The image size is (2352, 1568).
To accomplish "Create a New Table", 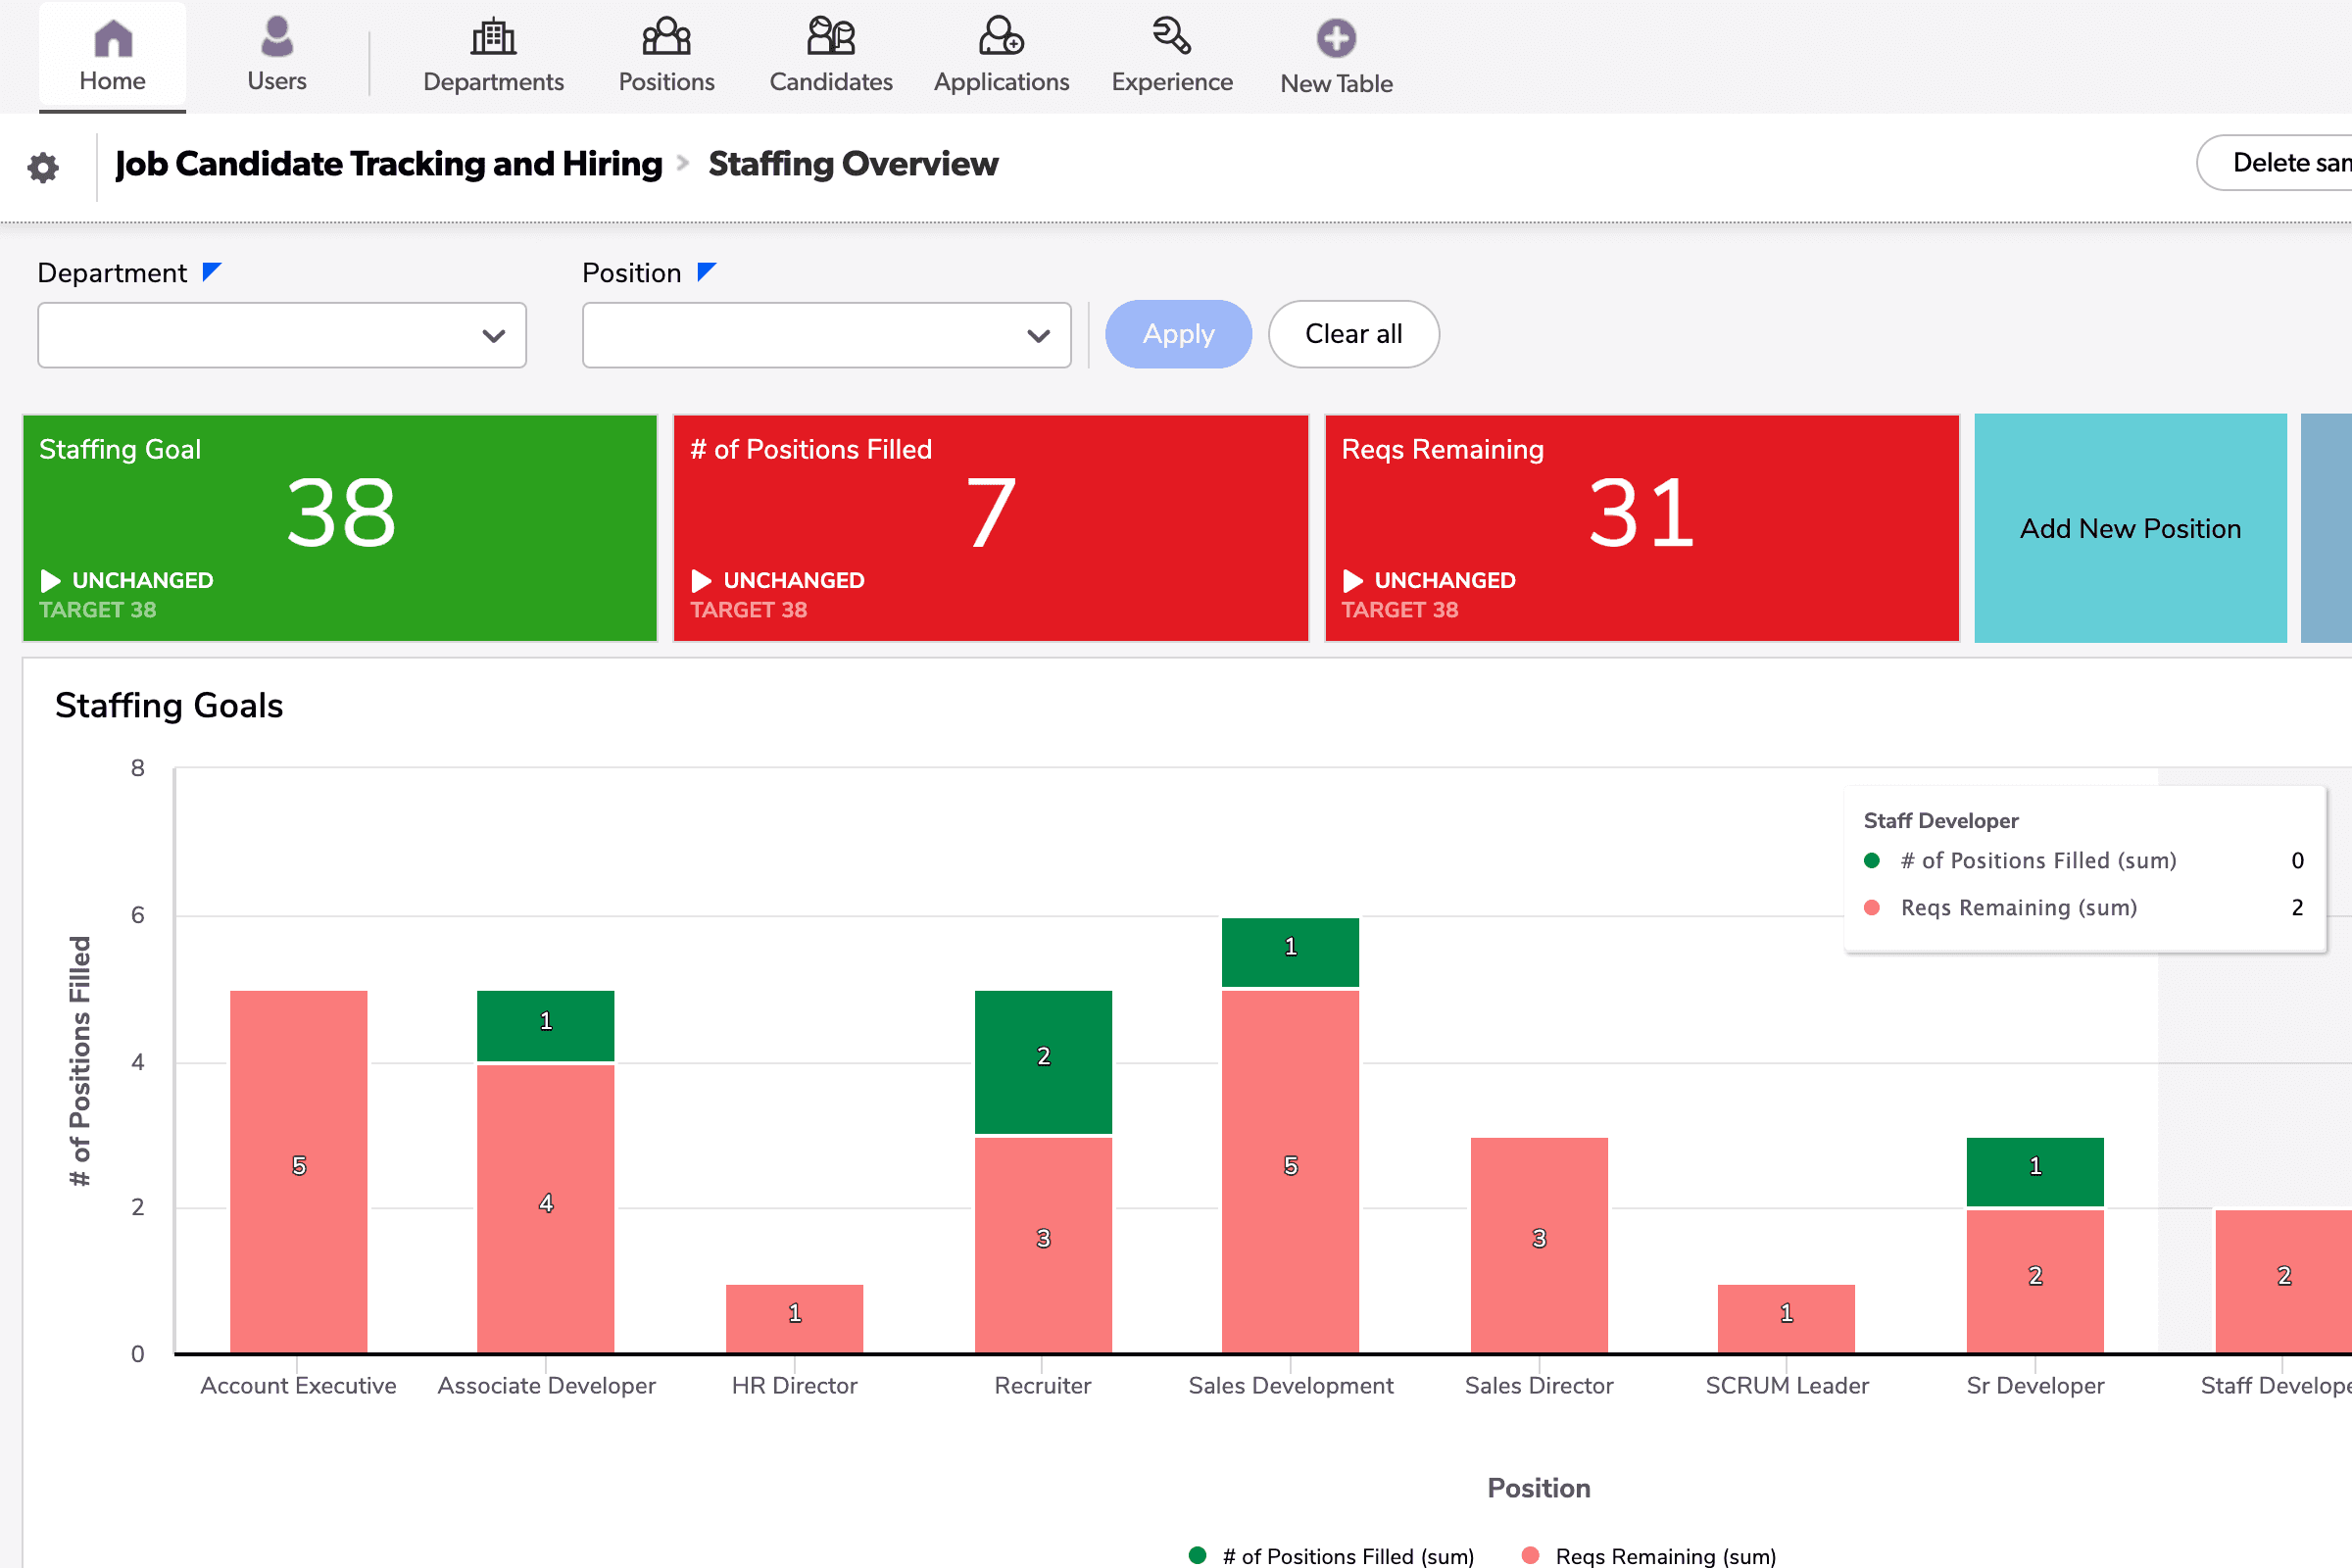I will pos(1336,55).
